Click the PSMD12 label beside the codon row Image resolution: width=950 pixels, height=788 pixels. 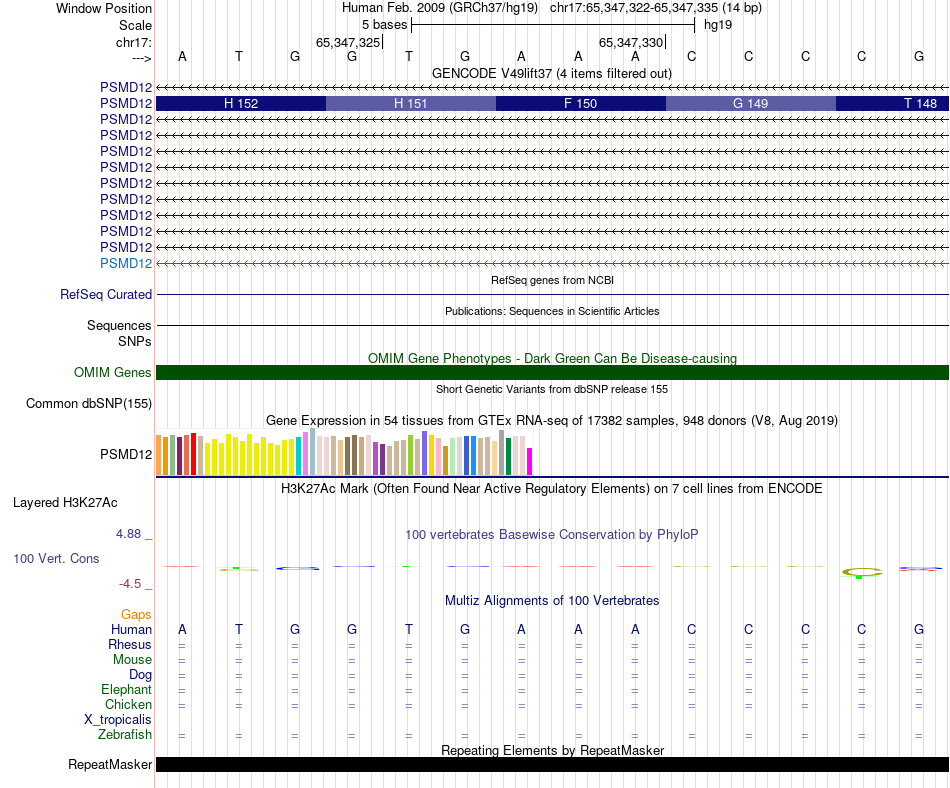(126, 104)
